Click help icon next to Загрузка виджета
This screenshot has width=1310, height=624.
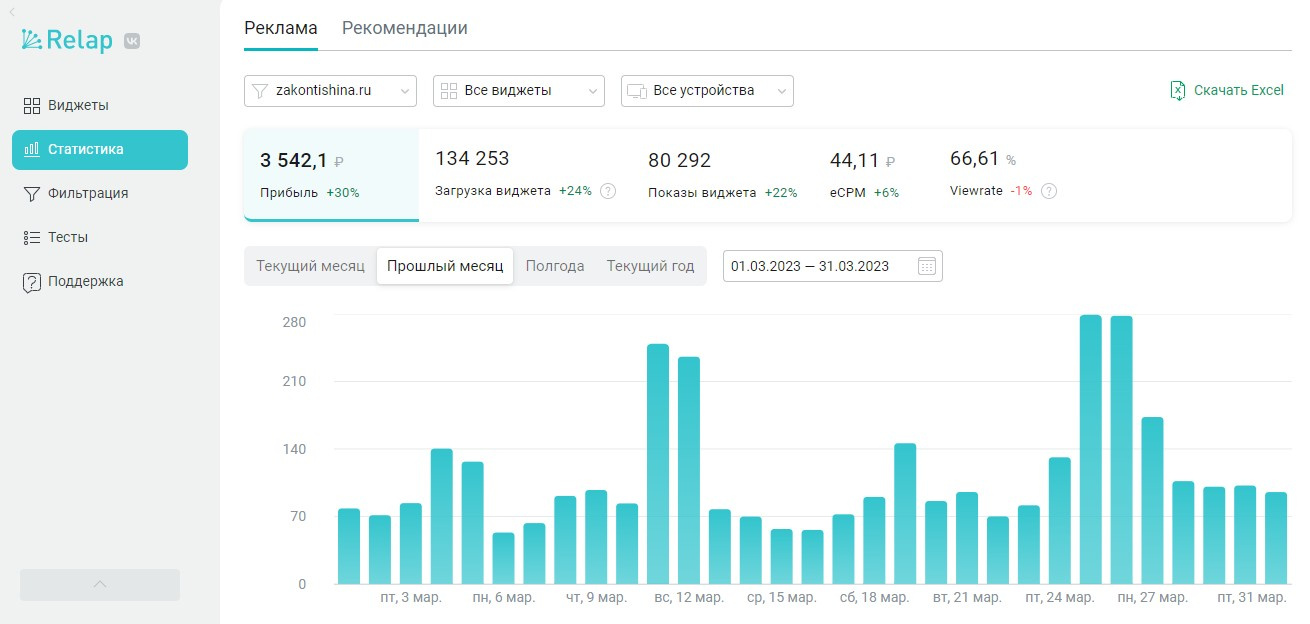click(608, 191)
